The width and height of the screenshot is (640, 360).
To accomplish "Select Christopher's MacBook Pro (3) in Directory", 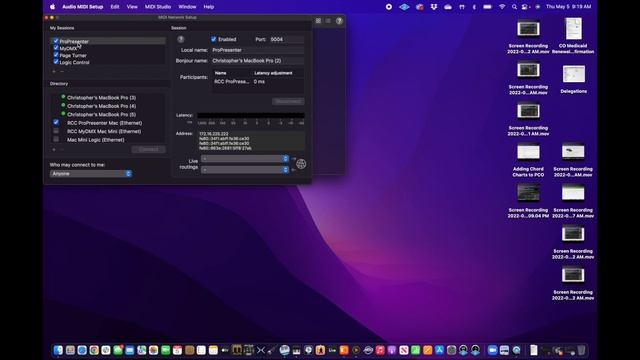I will tap(101, 98).
